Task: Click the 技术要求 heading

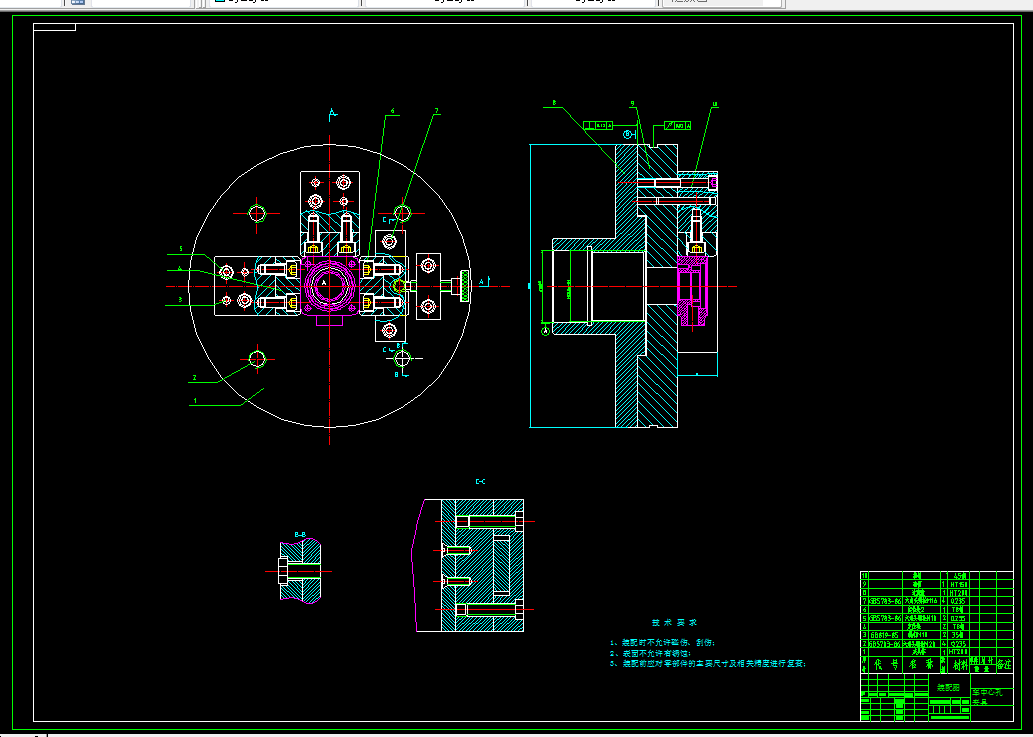Action: click(674, 622)
